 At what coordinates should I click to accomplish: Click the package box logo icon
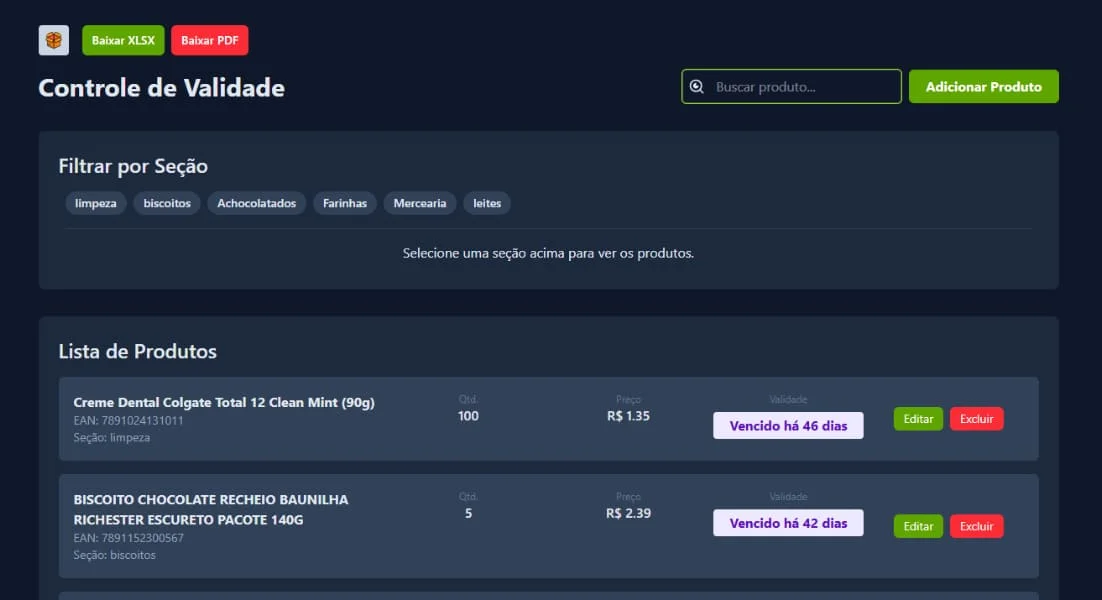point(53,40)
